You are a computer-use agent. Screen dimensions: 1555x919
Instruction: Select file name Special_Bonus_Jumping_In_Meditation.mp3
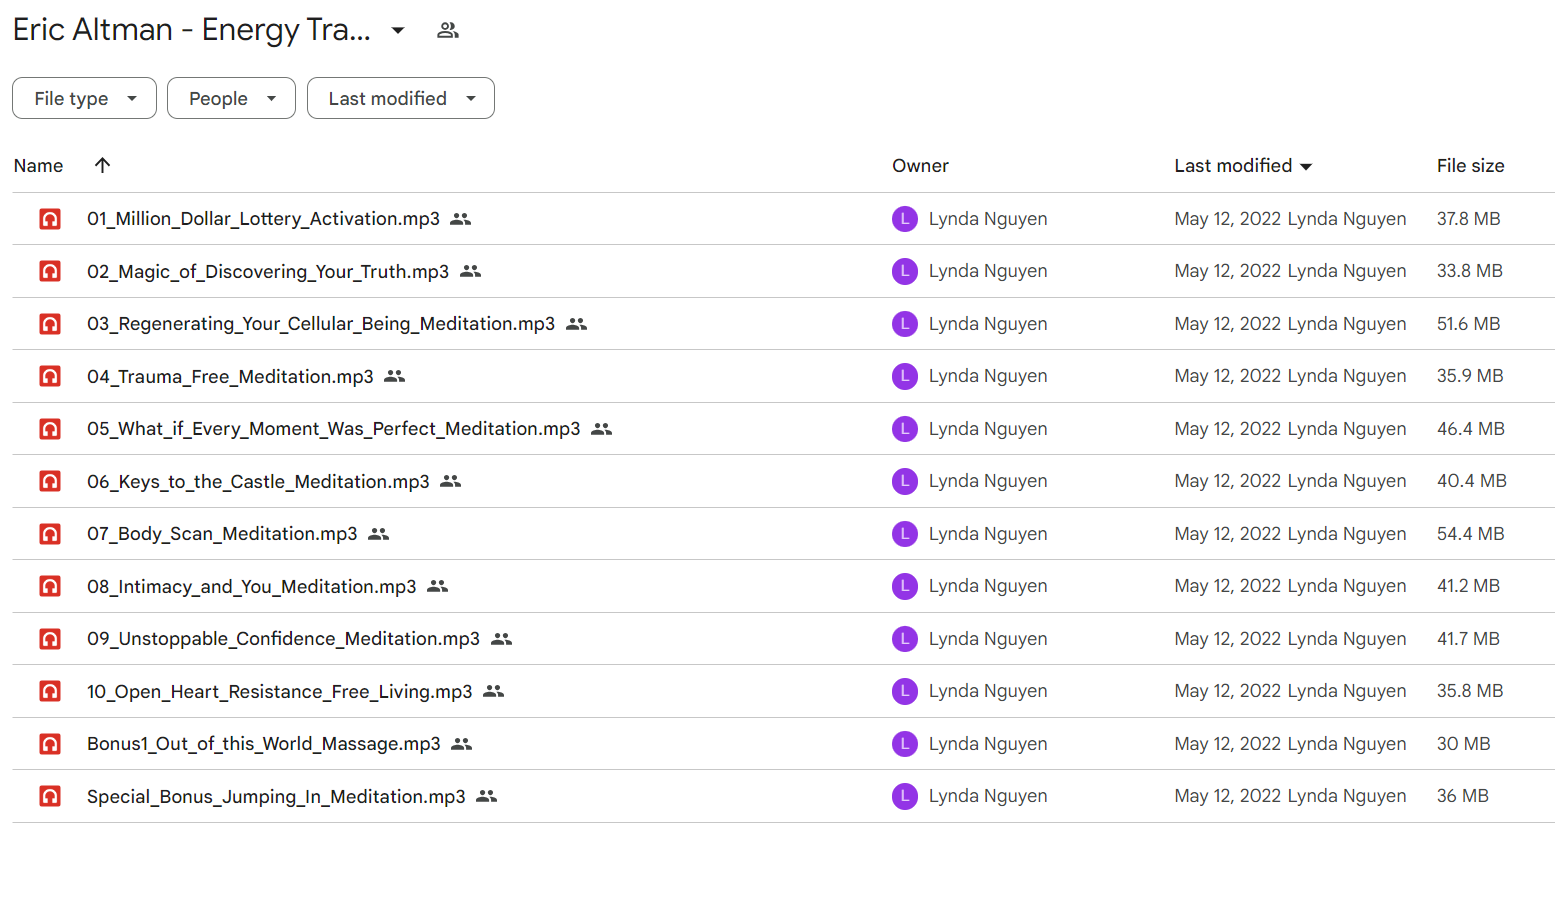coord(276,796)
